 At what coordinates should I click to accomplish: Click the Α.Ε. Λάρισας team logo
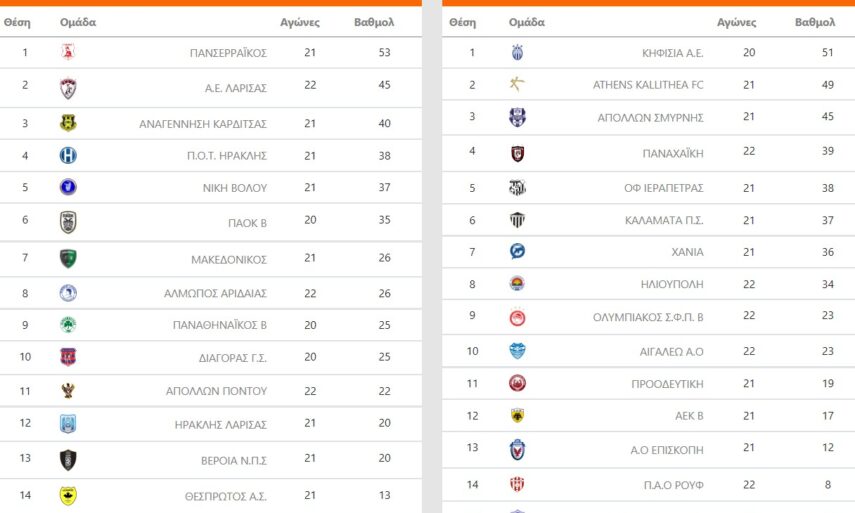tap(68, 88)
